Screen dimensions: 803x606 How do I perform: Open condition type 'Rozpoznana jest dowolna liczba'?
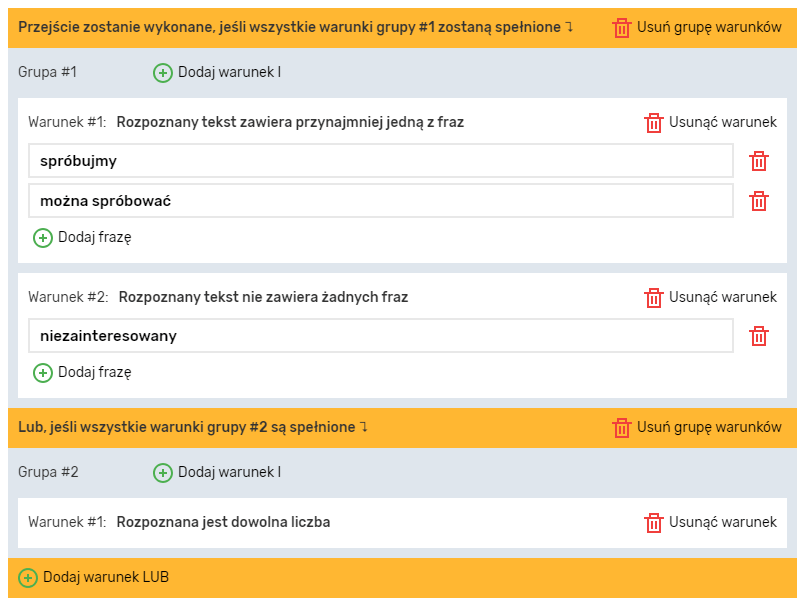(223, 522)
